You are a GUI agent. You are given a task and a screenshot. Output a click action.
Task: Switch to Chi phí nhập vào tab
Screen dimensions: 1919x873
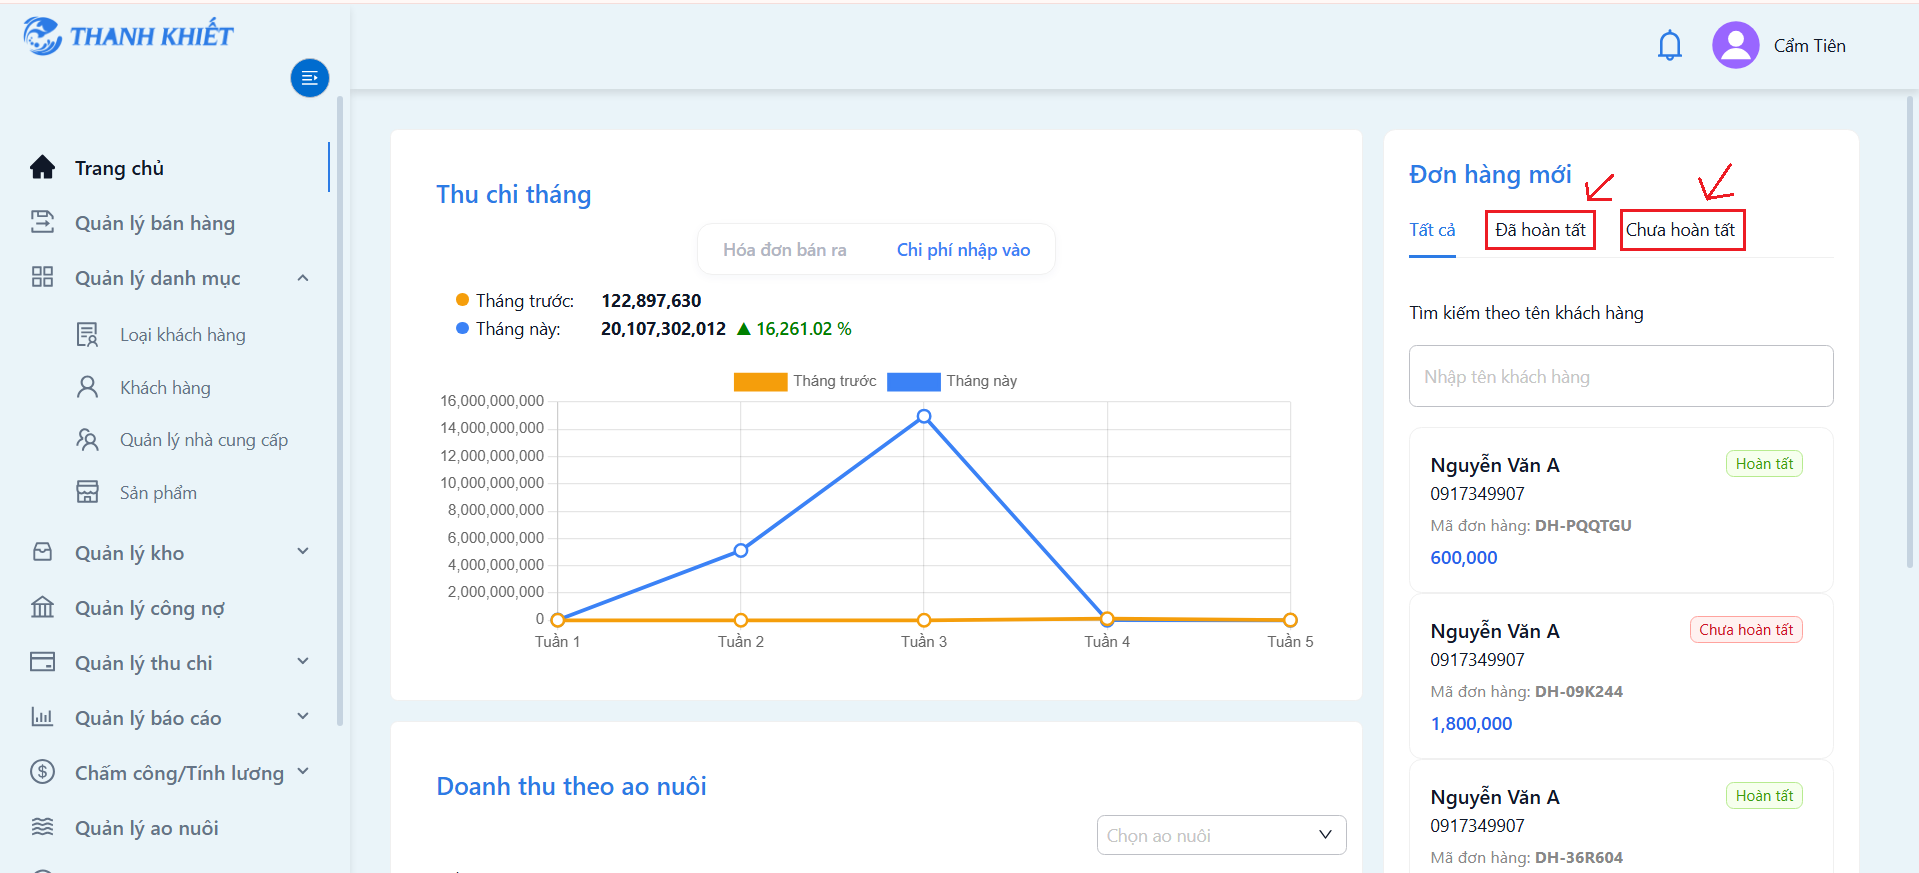pyautogui.click(x=963, y=250)
